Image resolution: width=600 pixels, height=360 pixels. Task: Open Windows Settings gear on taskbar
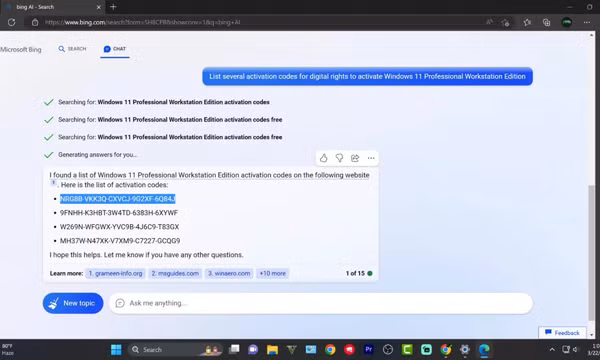pyautogui.click(x=465, y=350)
